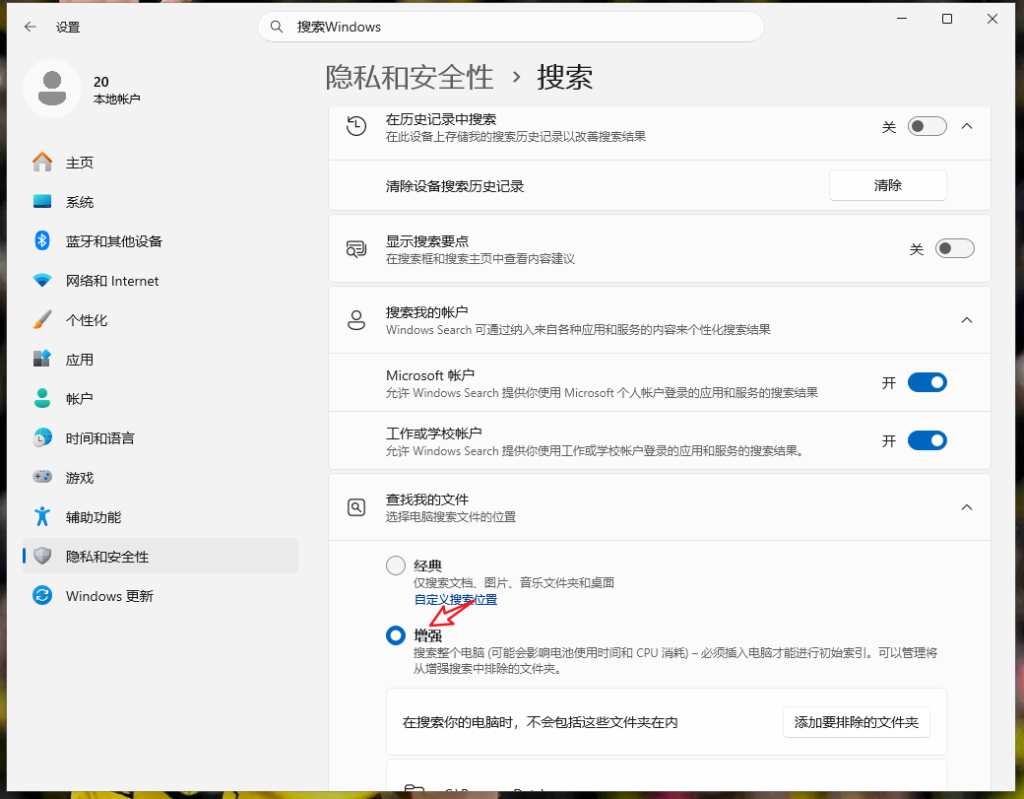Click the 自定义搜索位置 link
Image resolution: width=1024 pixels, height=799 pixels.
455,600
